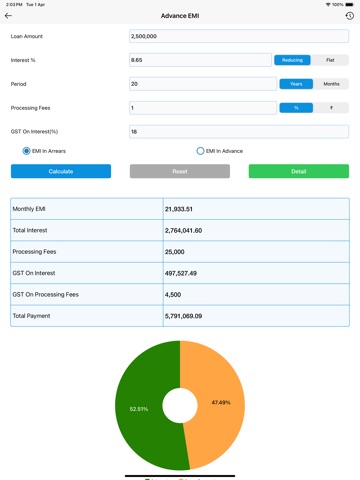Open the calculation history icon

[x=349, y=16]
